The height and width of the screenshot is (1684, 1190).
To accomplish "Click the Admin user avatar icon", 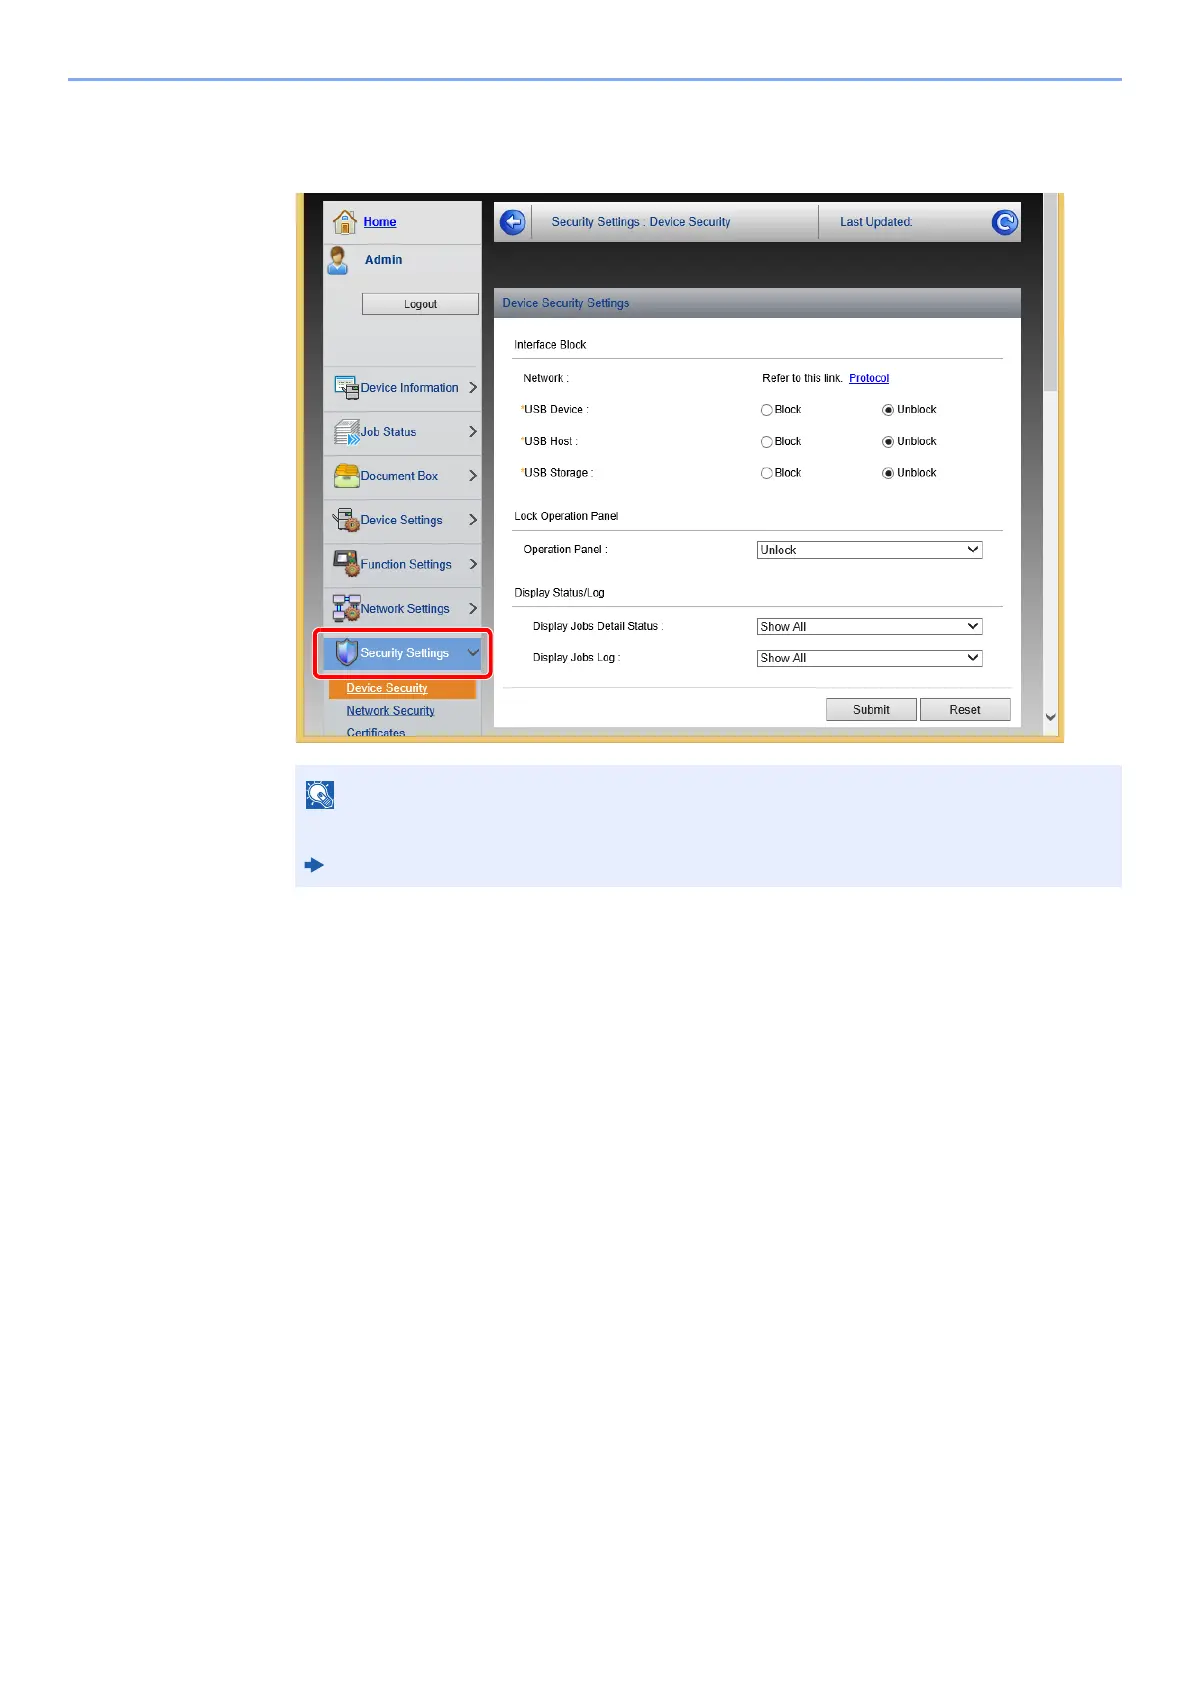I will pyautogui.click(x=338, y=260).
